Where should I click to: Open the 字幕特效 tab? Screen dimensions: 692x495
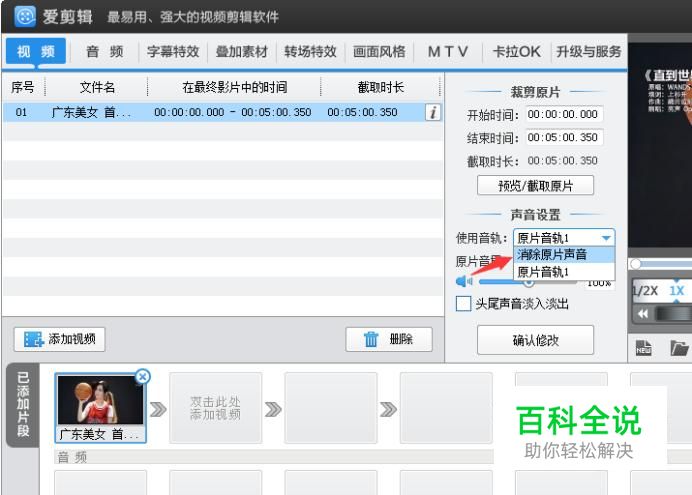pyautogui.click(x=173, y=52)
